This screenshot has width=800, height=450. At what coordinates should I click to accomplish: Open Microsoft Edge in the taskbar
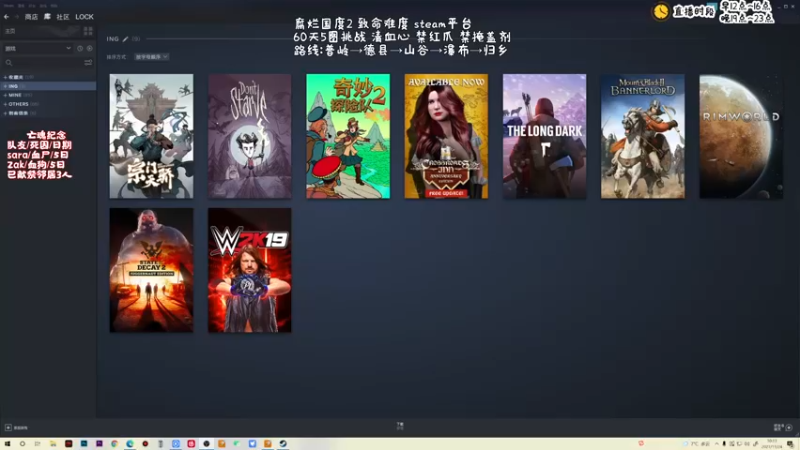(130, 444)
